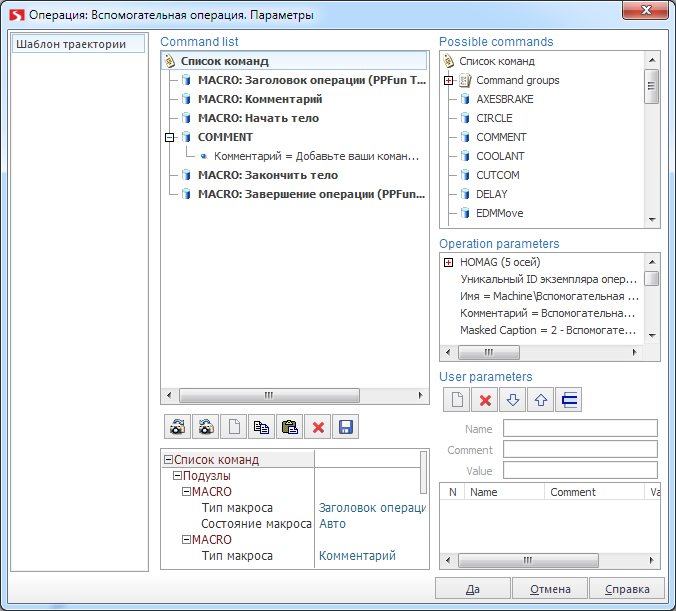Click the paste clipboard icon under command list
676x611 pixels.
290,427
